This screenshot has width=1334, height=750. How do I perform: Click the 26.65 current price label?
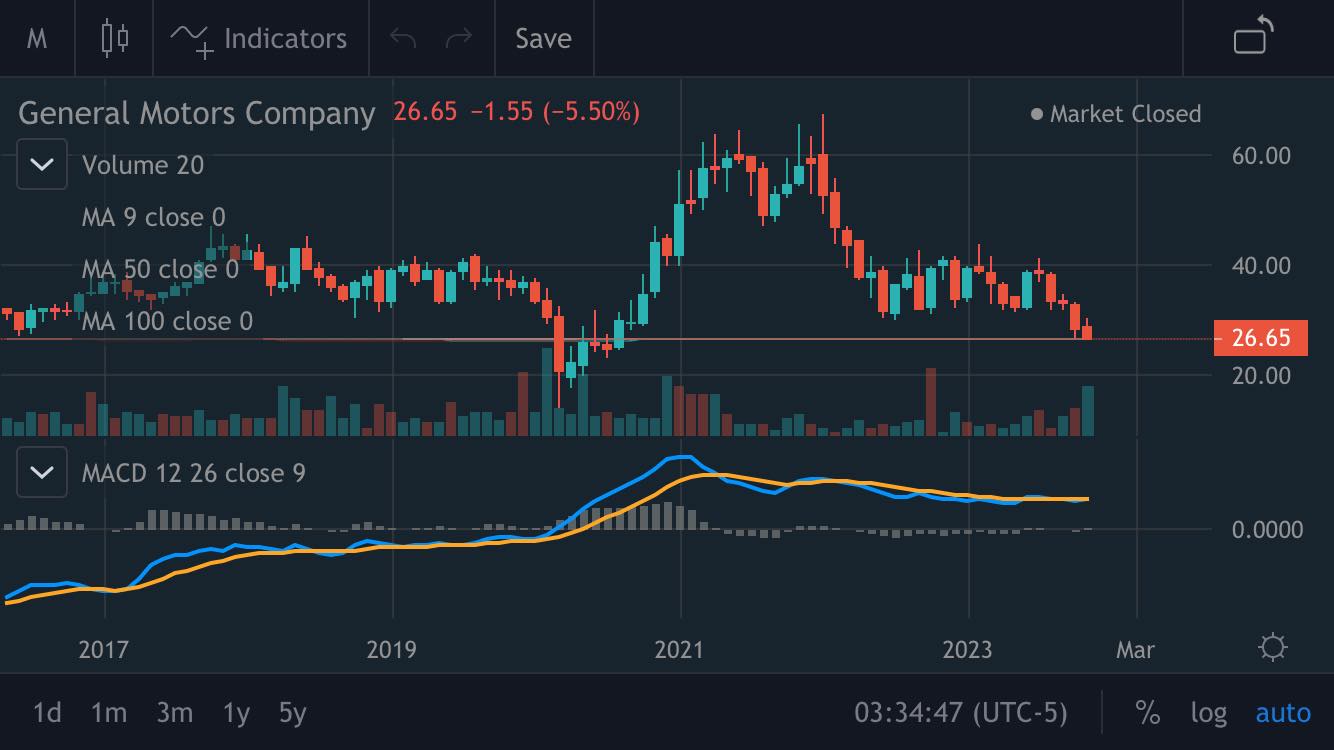tap(1260, 338)
